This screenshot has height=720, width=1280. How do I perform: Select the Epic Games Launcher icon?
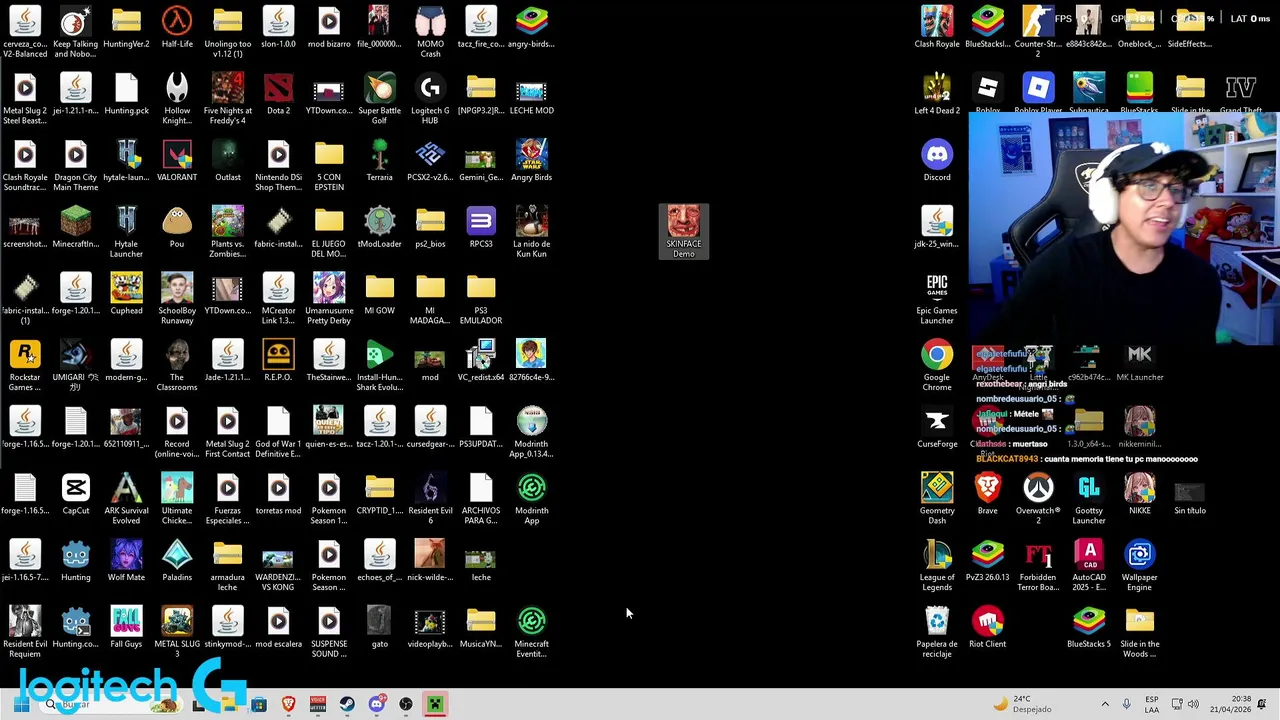937,300
